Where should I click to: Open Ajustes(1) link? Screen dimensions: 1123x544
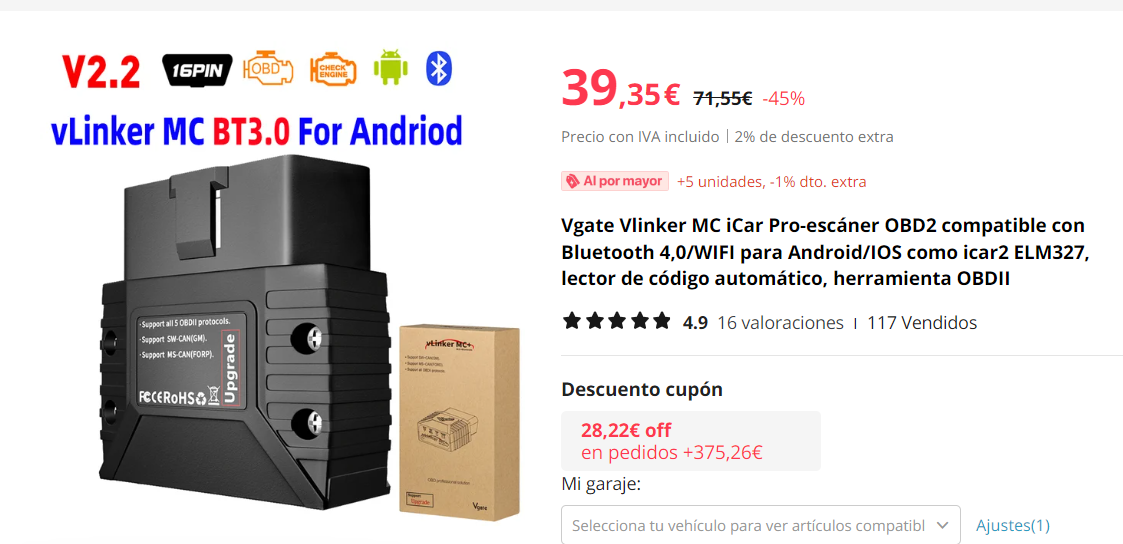point(1013,525)
